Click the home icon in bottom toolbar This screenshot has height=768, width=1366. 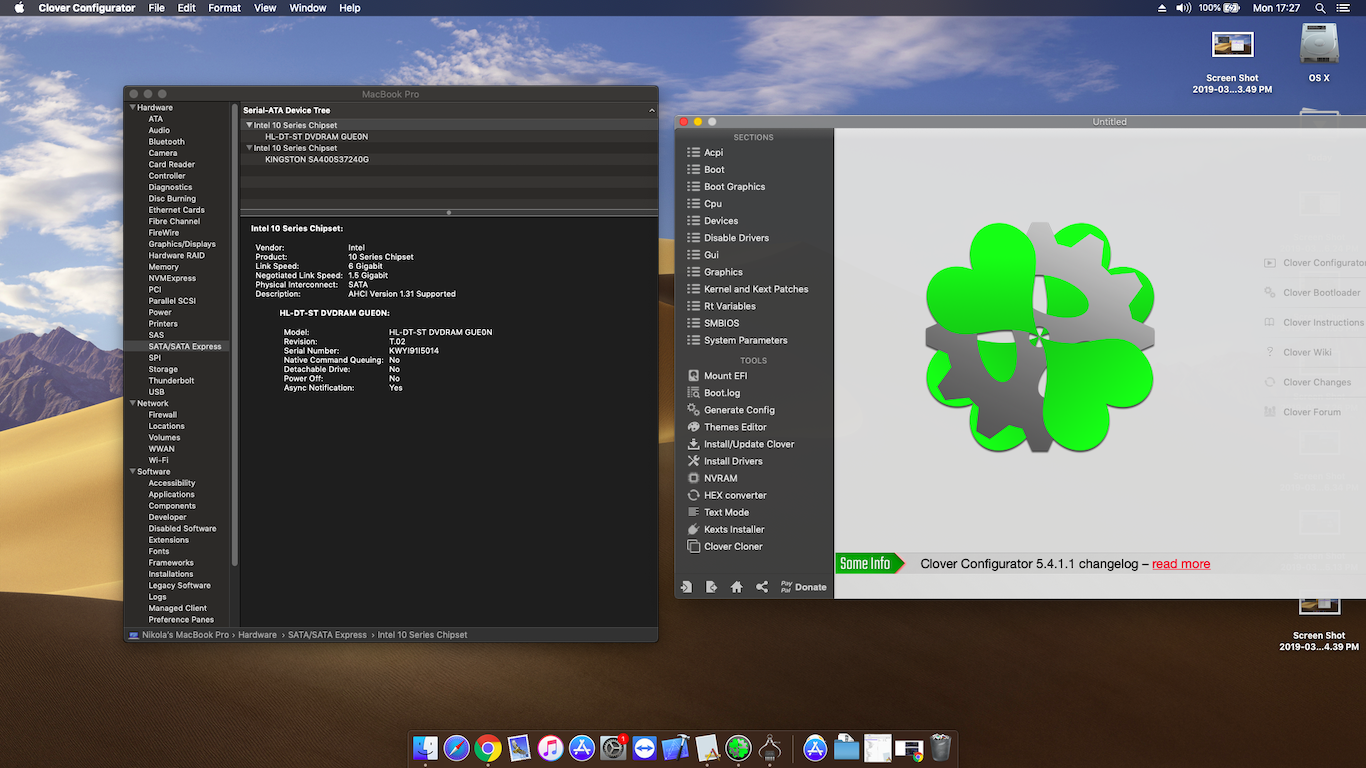click(737, 587)
